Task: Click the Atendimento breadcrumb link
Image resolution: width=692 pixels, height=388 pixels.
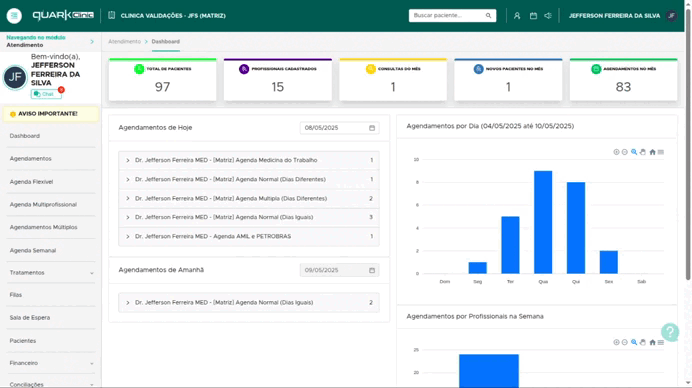Action: [x=124, y=41]
